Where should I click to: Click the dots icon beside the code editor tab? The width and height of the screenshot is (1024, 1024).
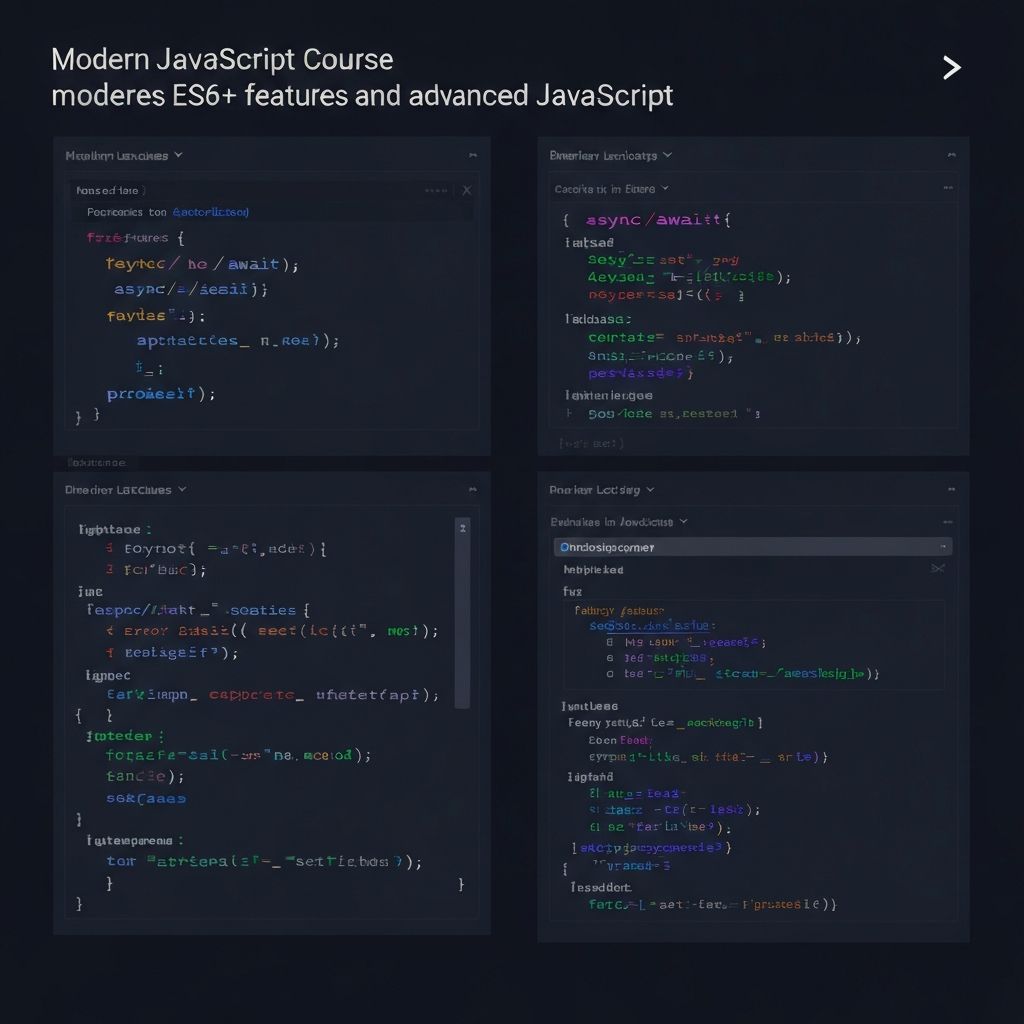point(438,188)
